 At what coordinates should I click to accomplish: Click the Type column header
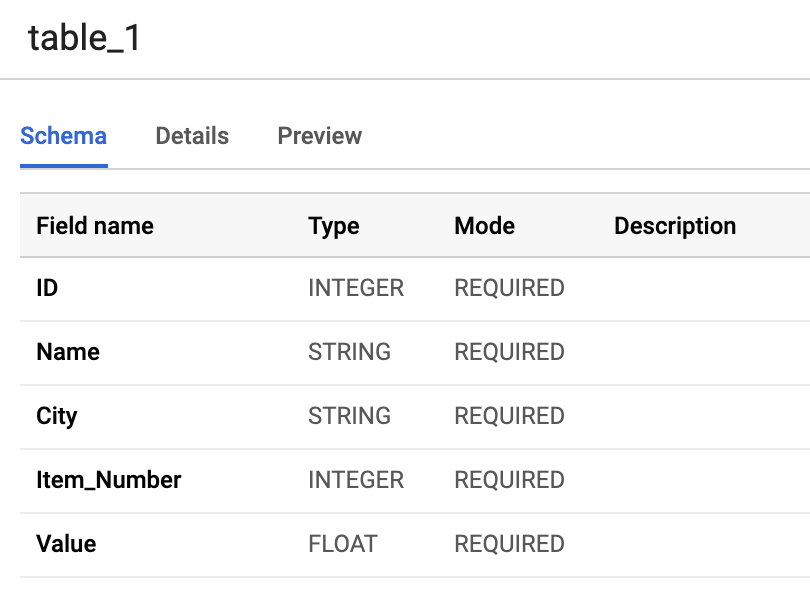click(x=333, y=226)
